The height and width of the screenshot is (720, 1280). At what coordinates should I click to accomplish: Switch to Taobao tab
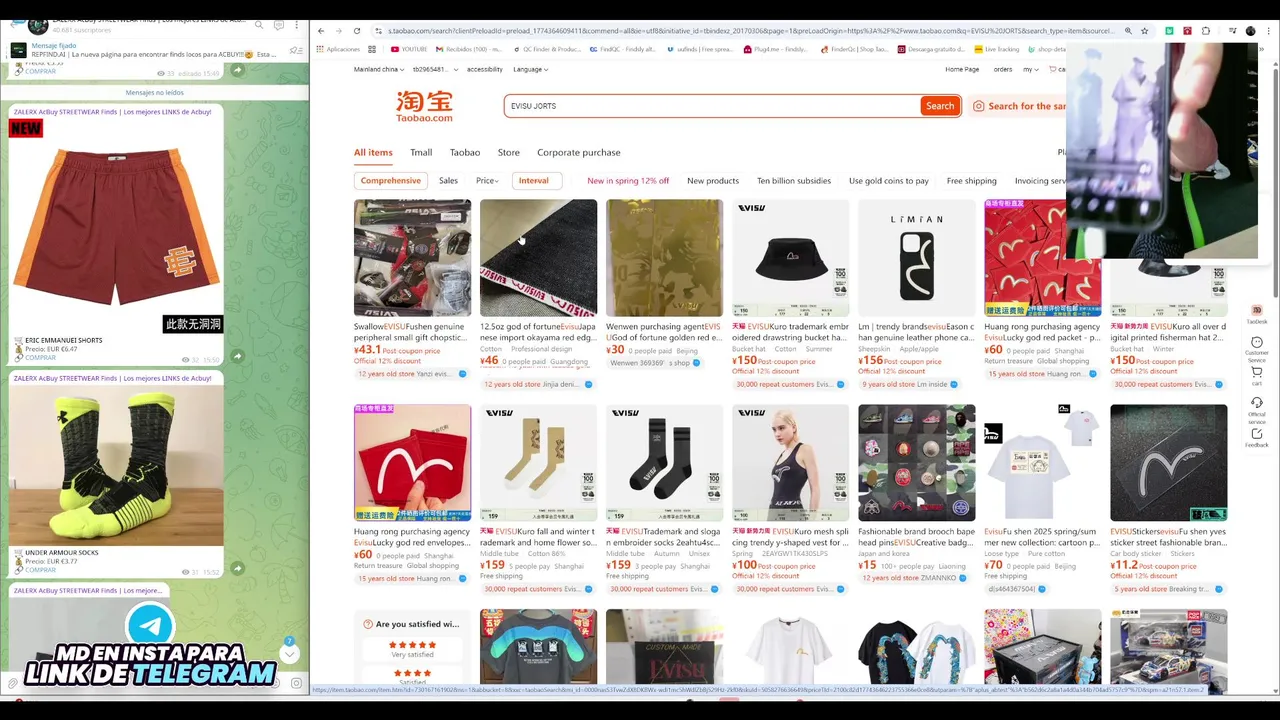coord(465,153)
